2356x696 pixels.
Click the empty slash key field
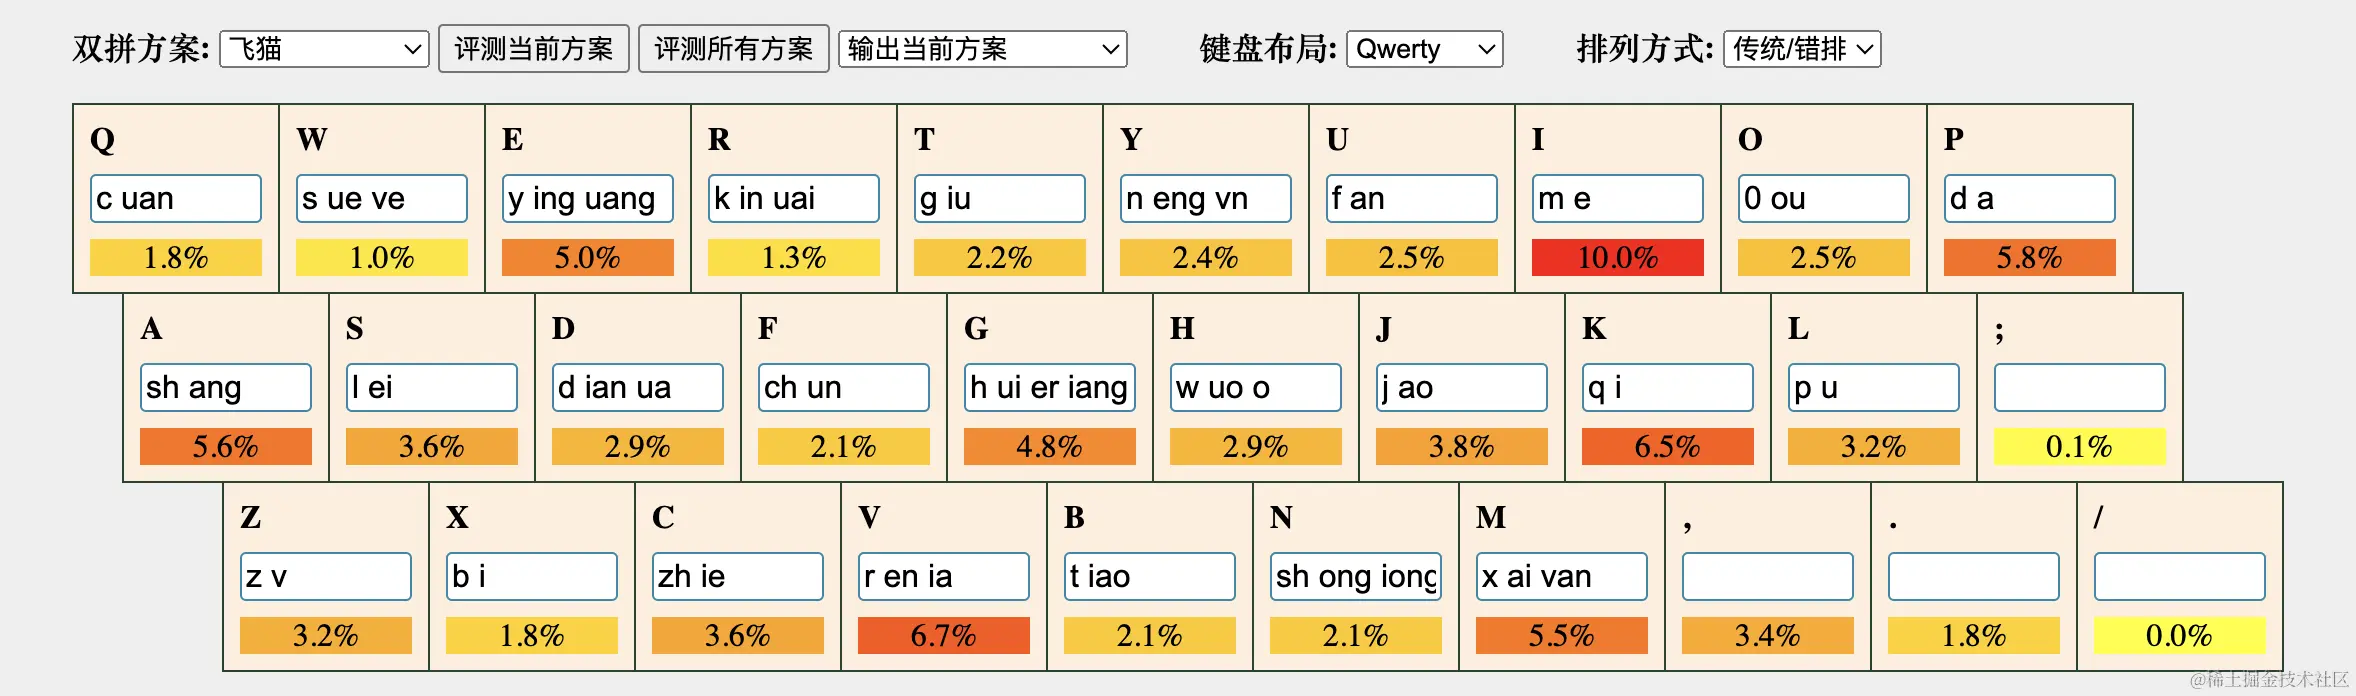coord(2180,576)
